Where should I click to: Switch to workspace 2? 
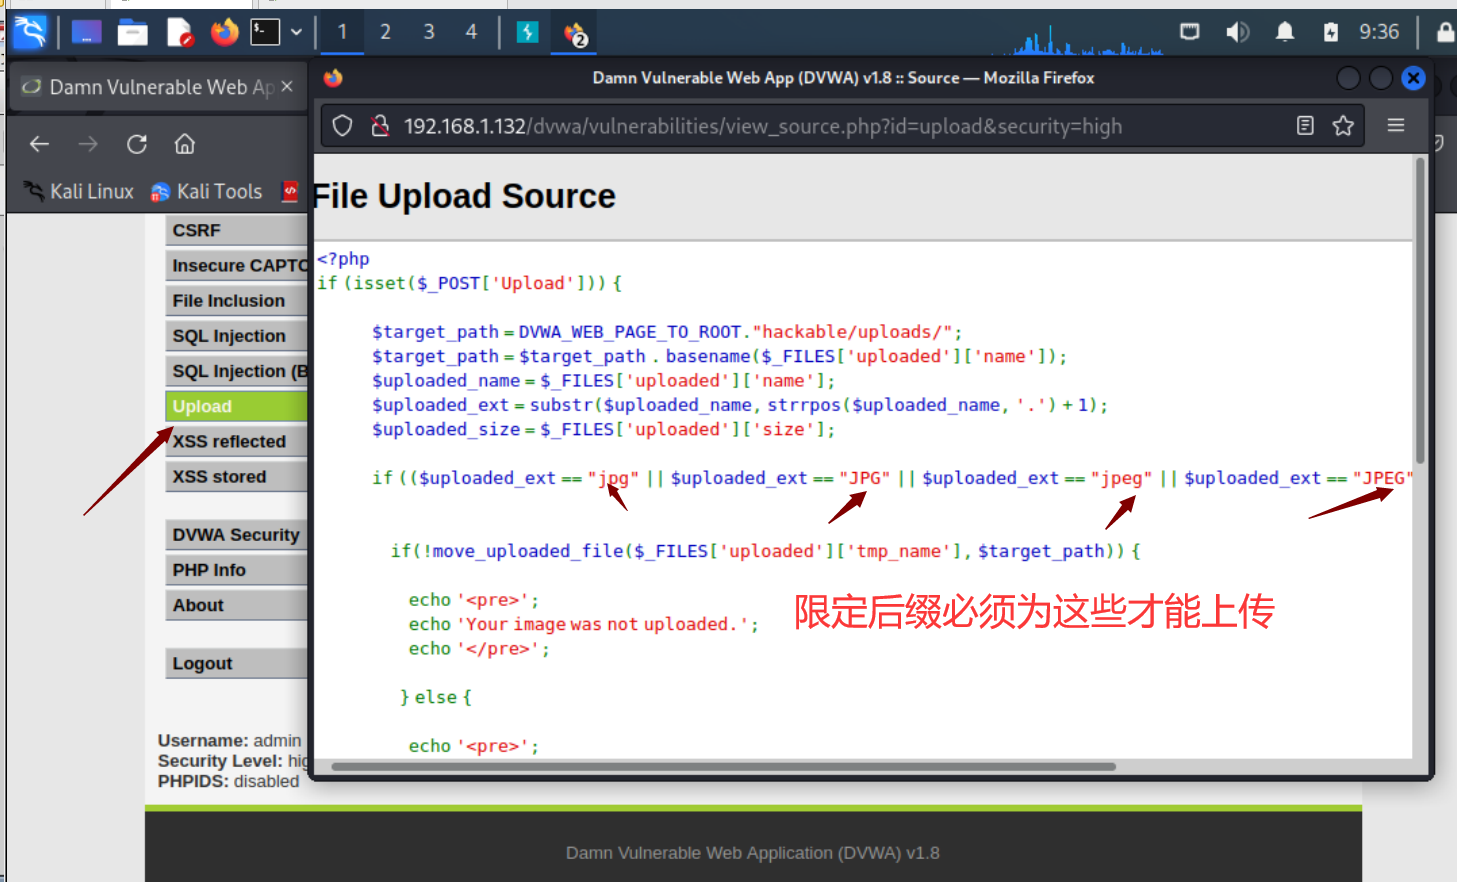[385, 32]
